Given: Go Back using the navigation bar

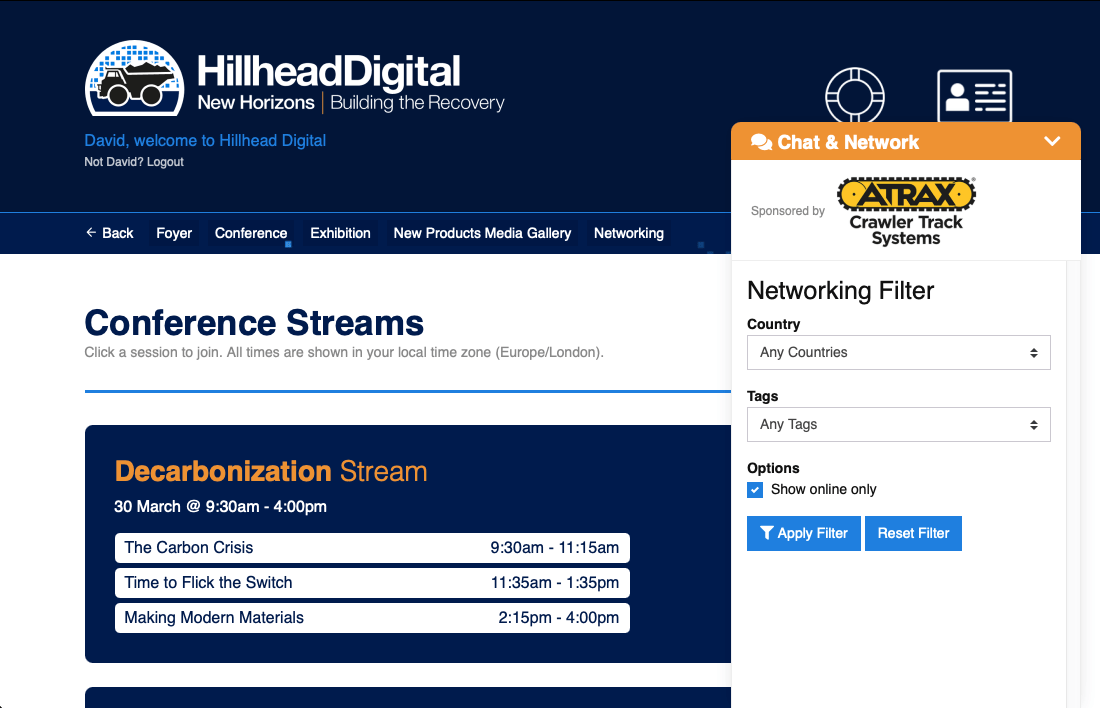Looking at the screenshot, I should [109, 233].
